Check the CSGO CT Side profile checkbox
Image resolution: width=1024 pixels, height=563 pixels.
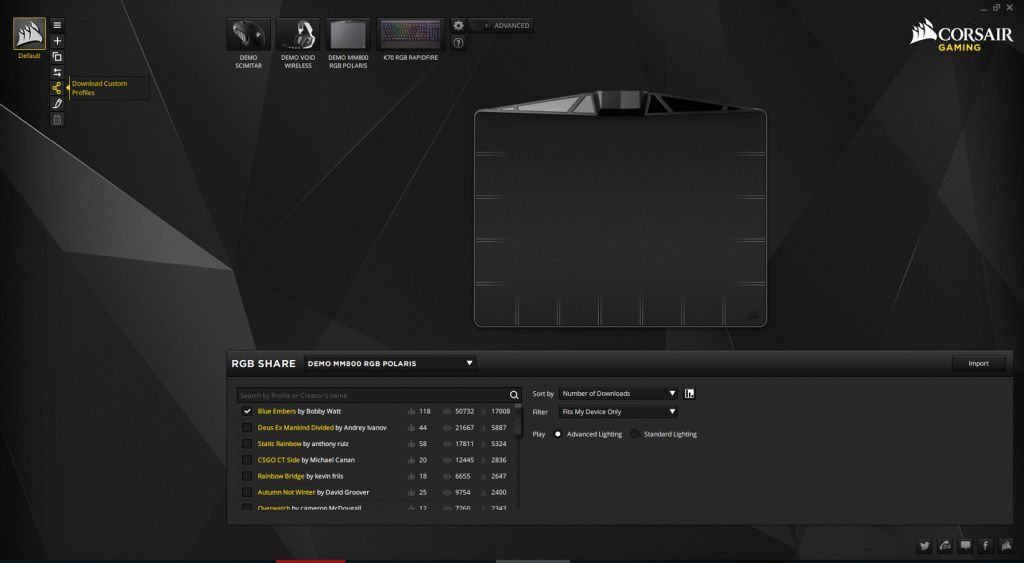click(x=247, y=460)
